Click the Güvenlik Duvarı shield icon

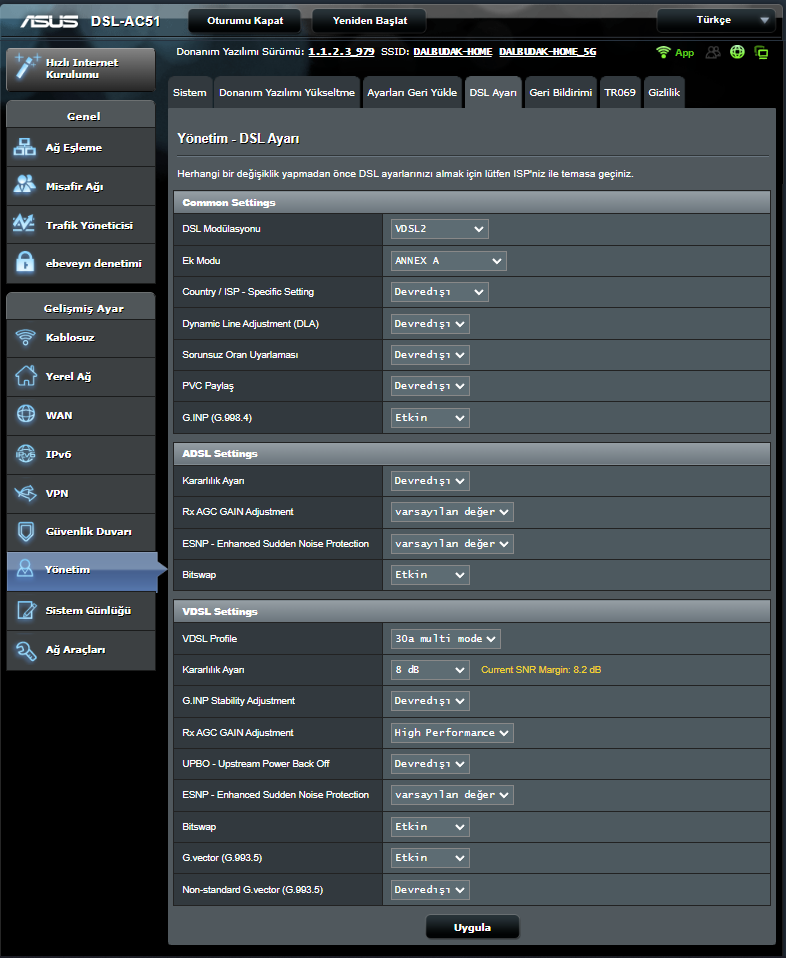pyautogui.click(x=25, y=532)
